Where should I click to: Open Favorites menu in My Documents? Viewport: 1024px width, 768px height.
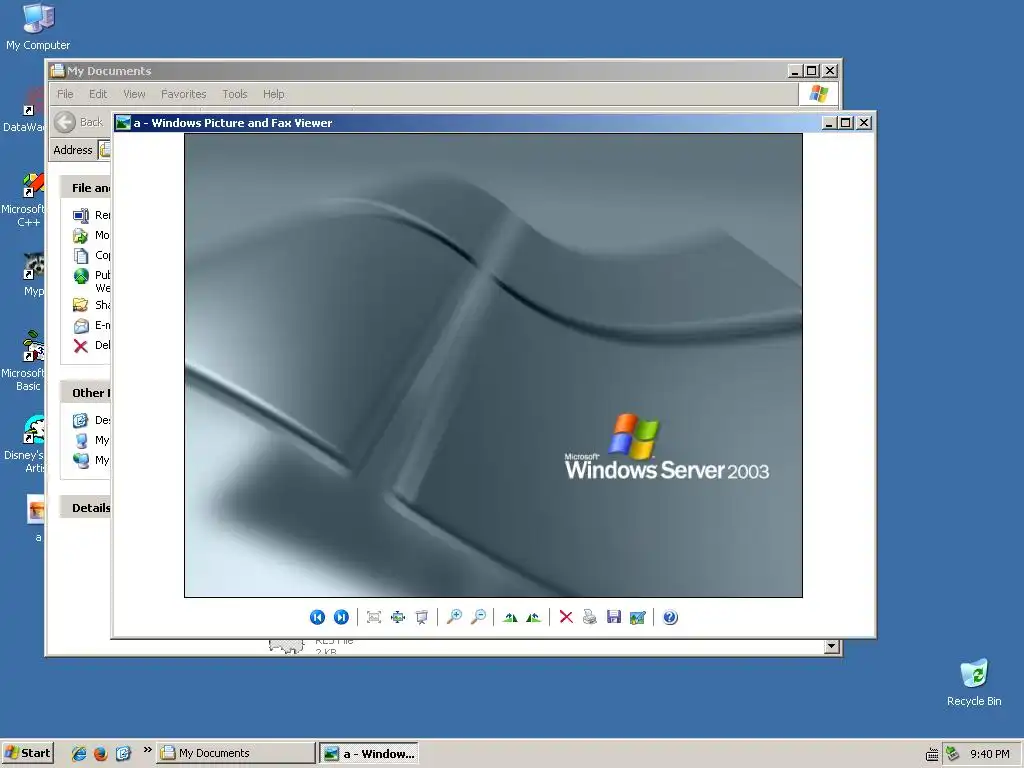pyautogui.click(x=184, y=94)
